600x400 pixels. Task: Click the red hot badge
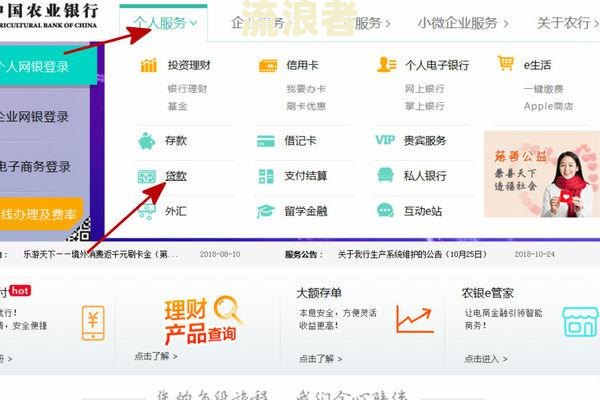[20, 291]
